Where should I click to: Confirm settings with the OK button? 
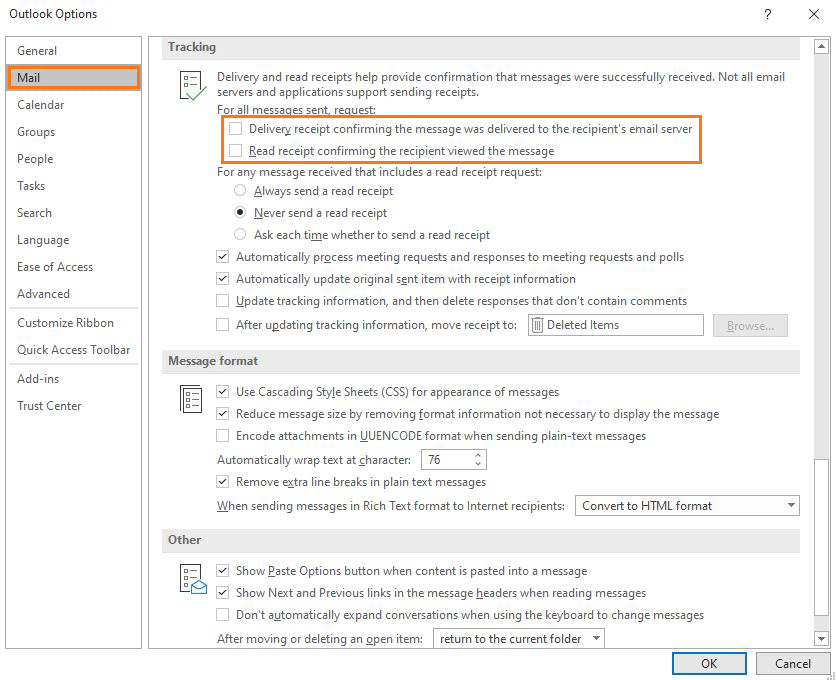pos(709,663)
